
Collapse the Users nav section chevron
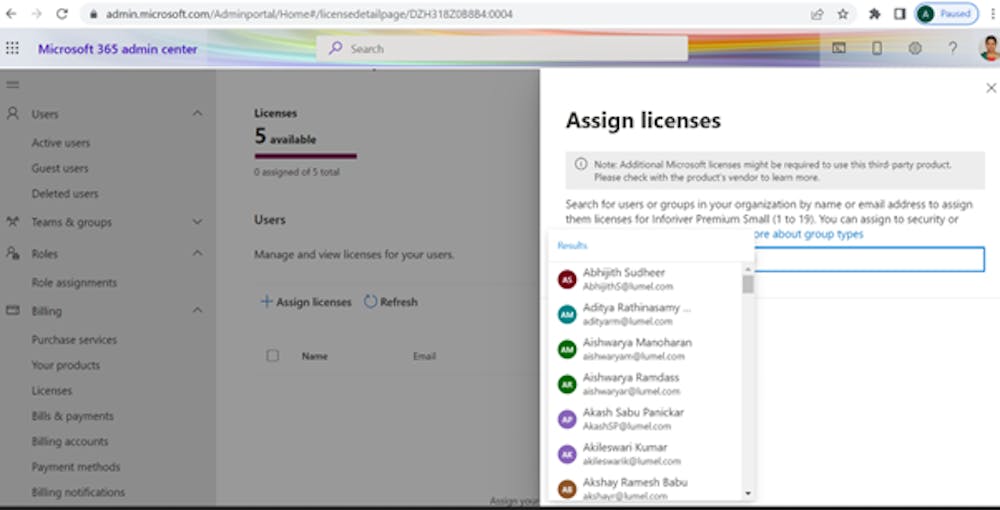(x=197, y=113)
